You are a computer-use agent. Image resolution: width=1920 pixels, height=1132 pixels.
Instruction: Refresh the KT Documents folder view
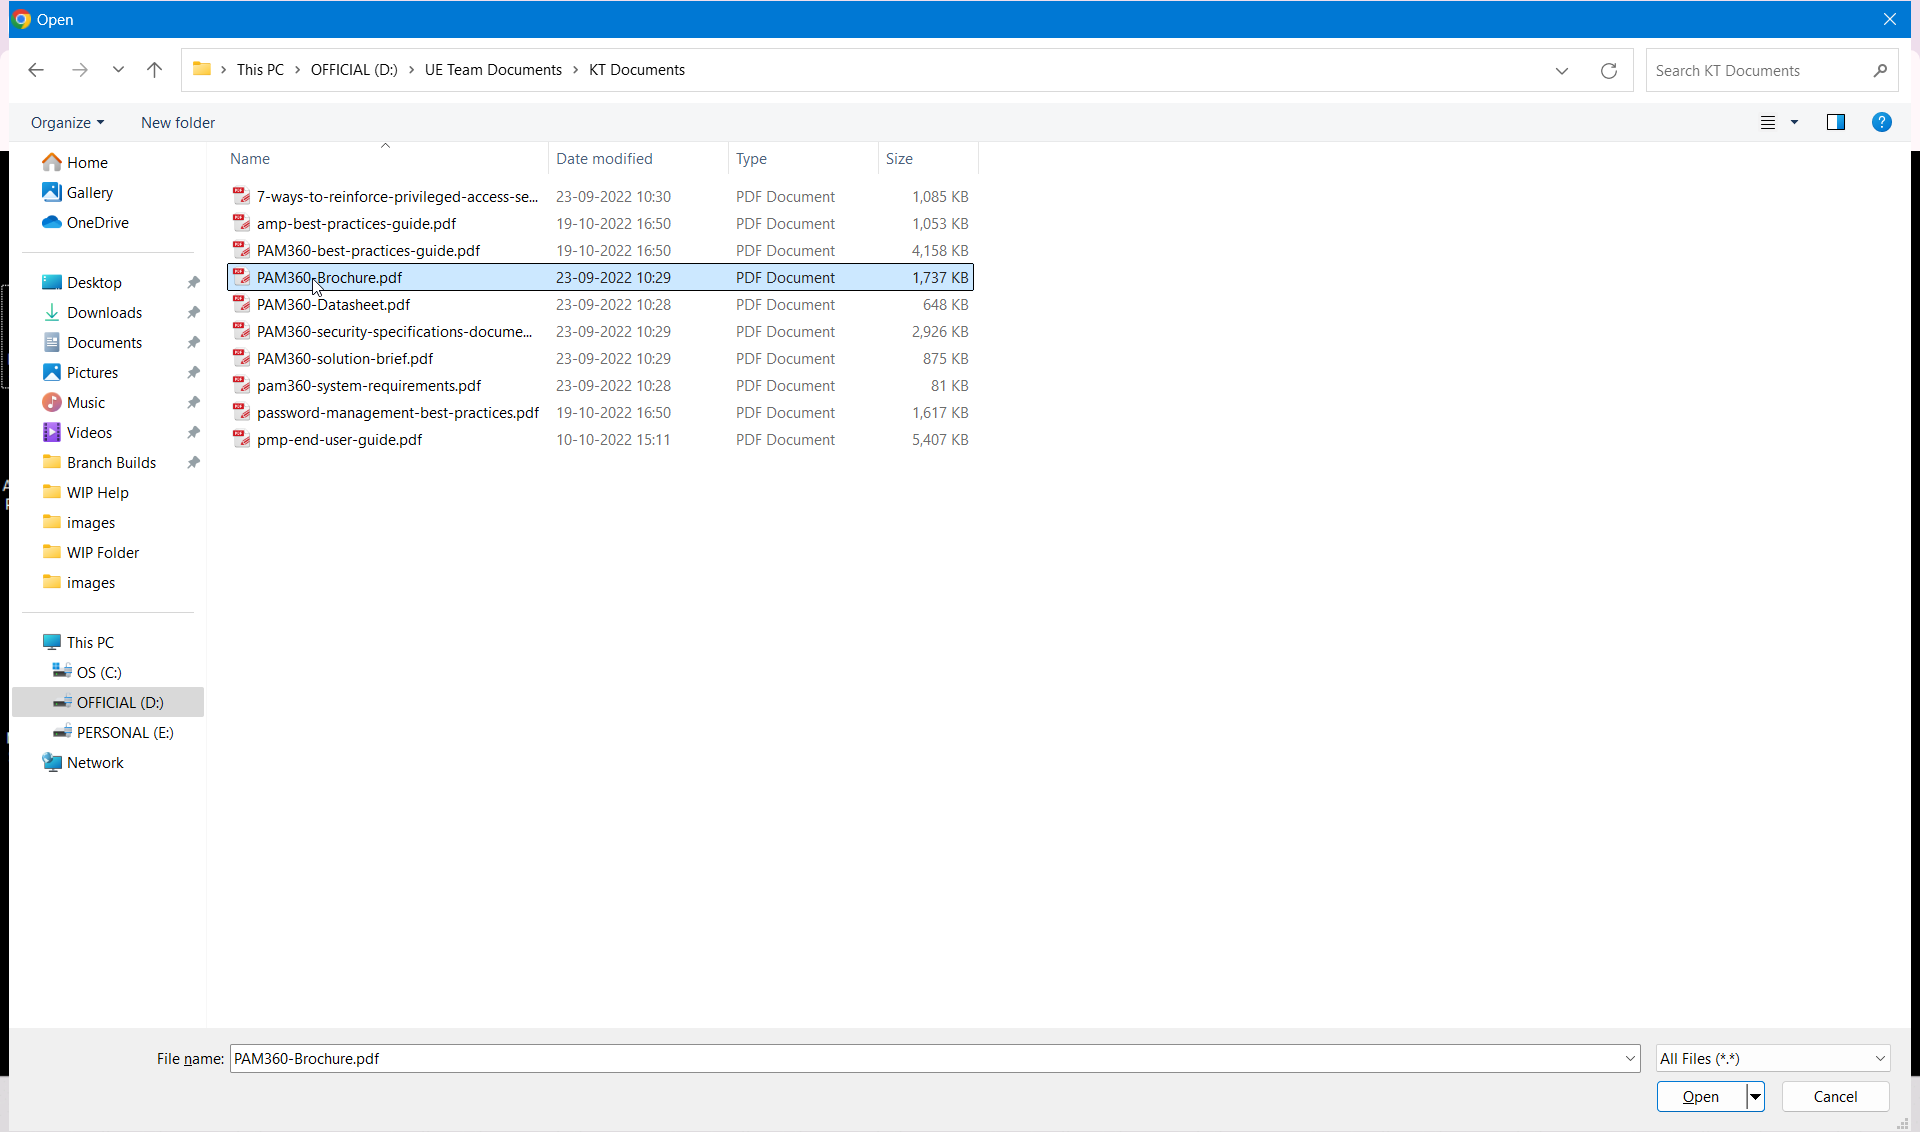coord(1609,70)
